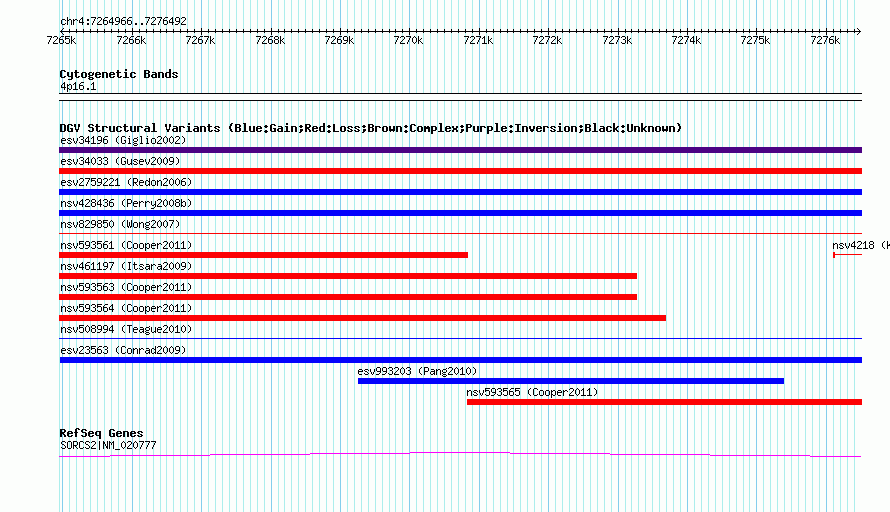890x512 pixels.
Task: Select the purple esv34196 inversion bar
Action: pos(460,150)
